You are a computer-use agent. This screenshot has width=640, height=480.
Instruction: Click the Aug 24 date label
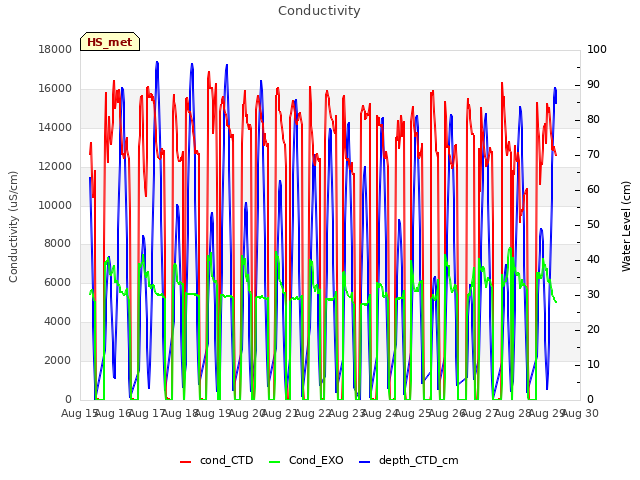pyautogui.click(x=380, y=413)
